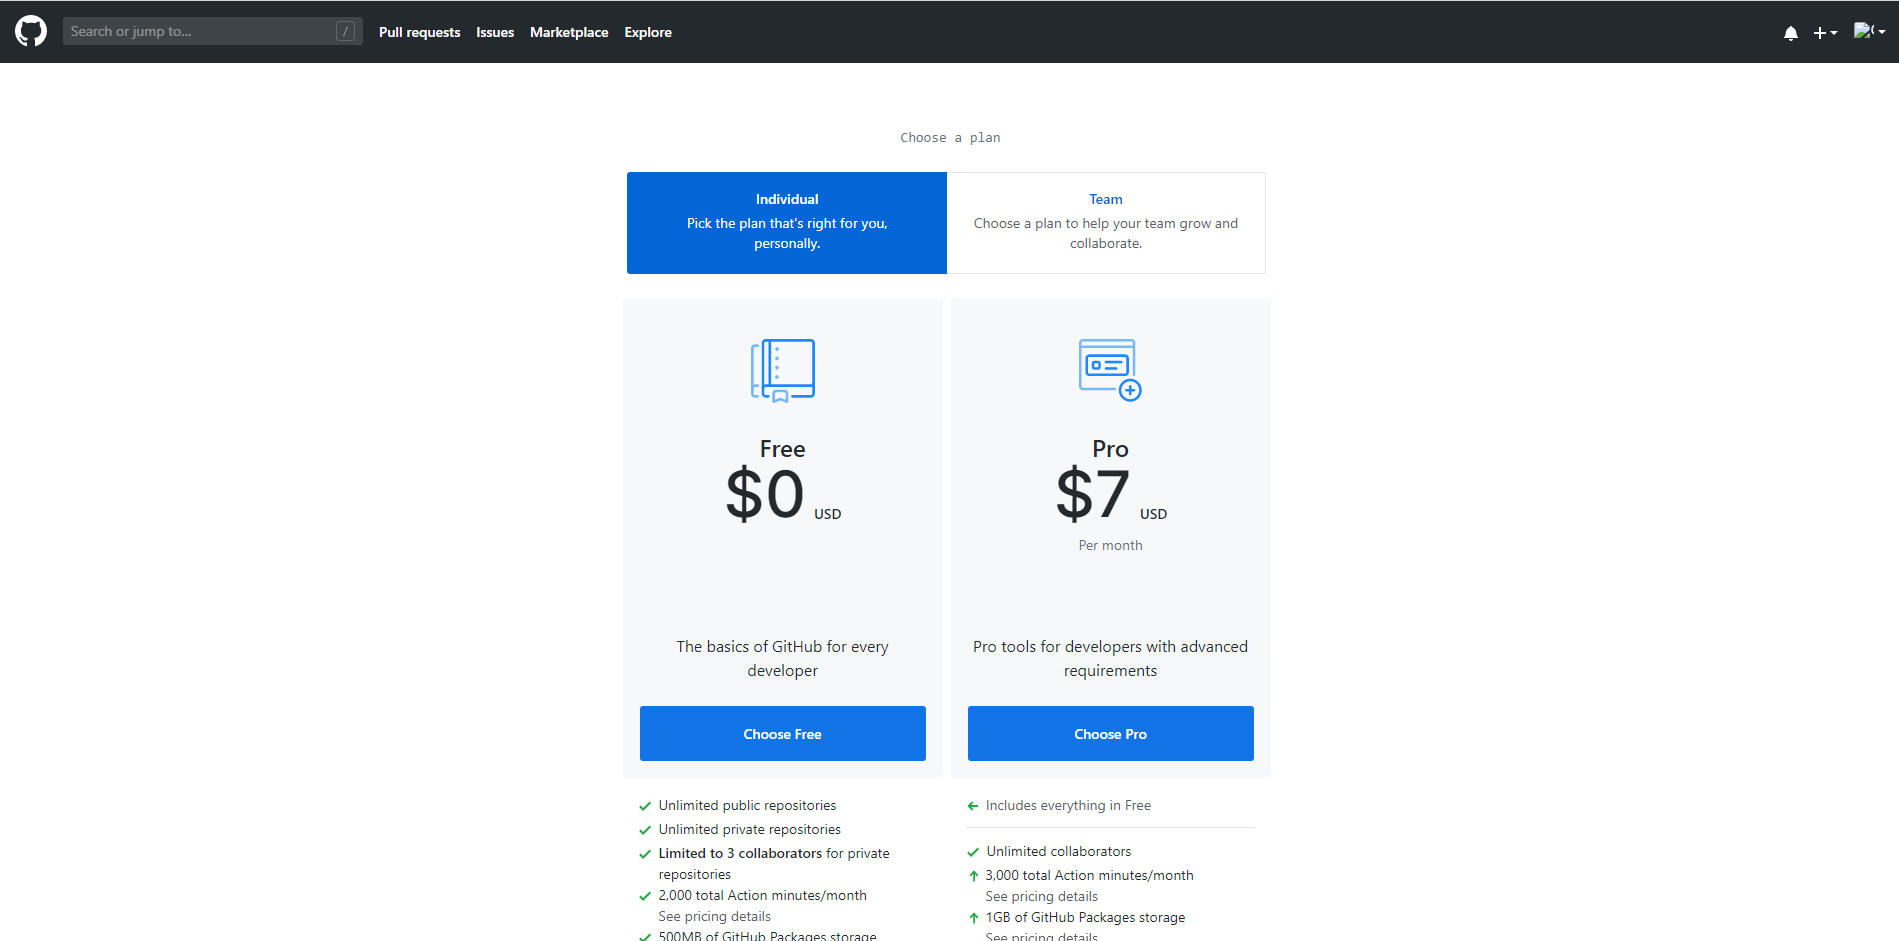This screenshot has height=941, width=1899.
Task: Open the Issues page
Action: coord(495,32)
